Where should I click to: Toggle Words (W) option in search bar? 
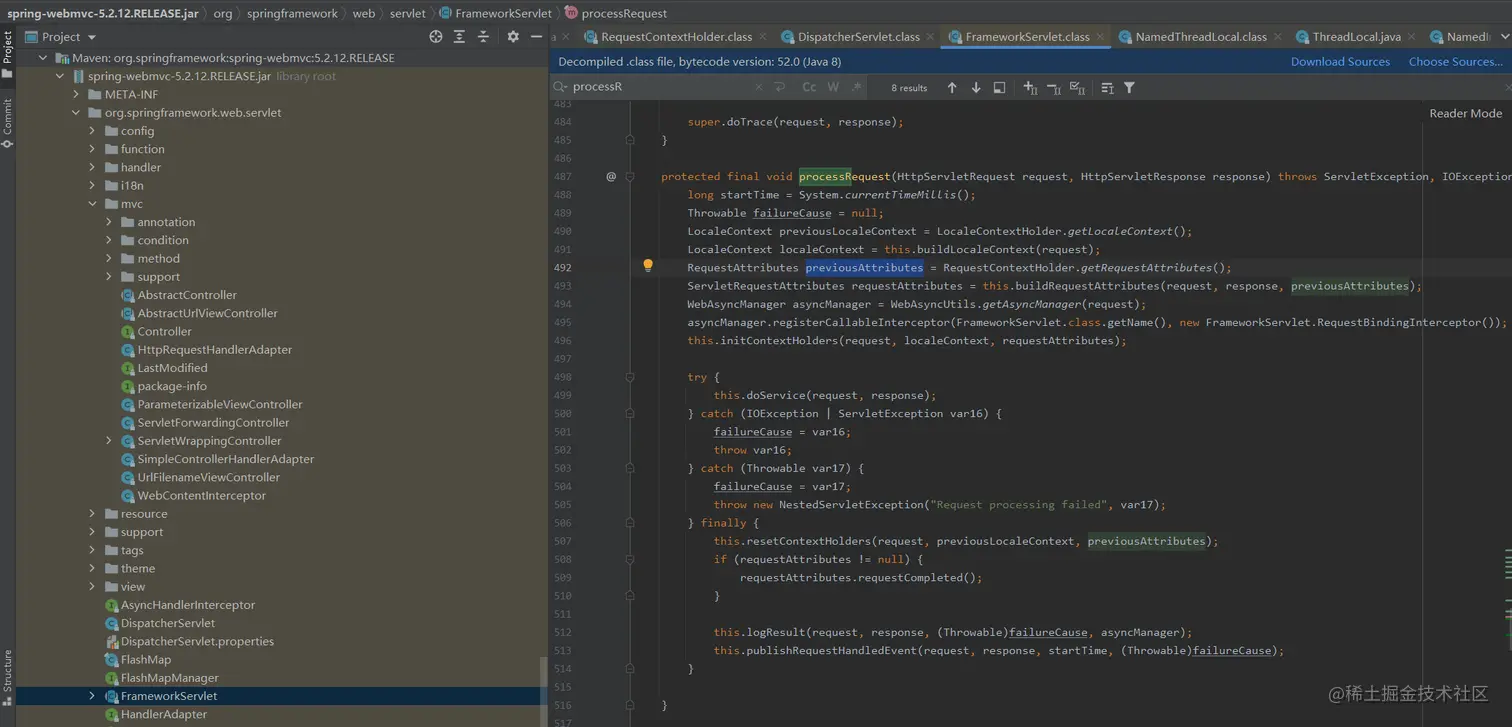click(833, 87)
